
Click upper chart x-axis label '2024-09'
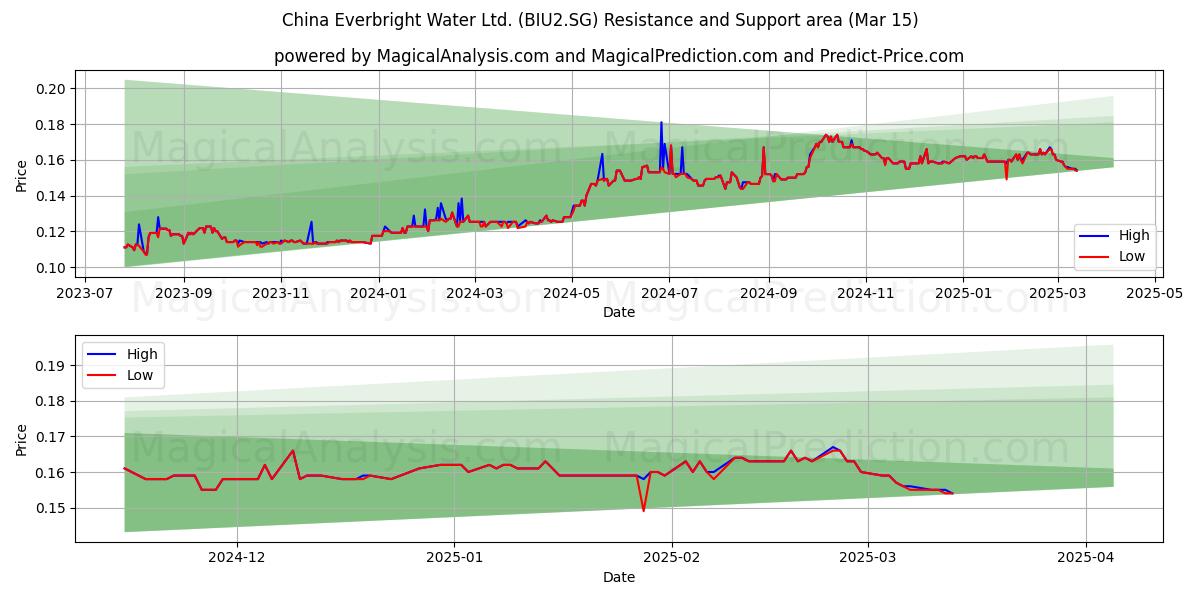coord(769,295)
